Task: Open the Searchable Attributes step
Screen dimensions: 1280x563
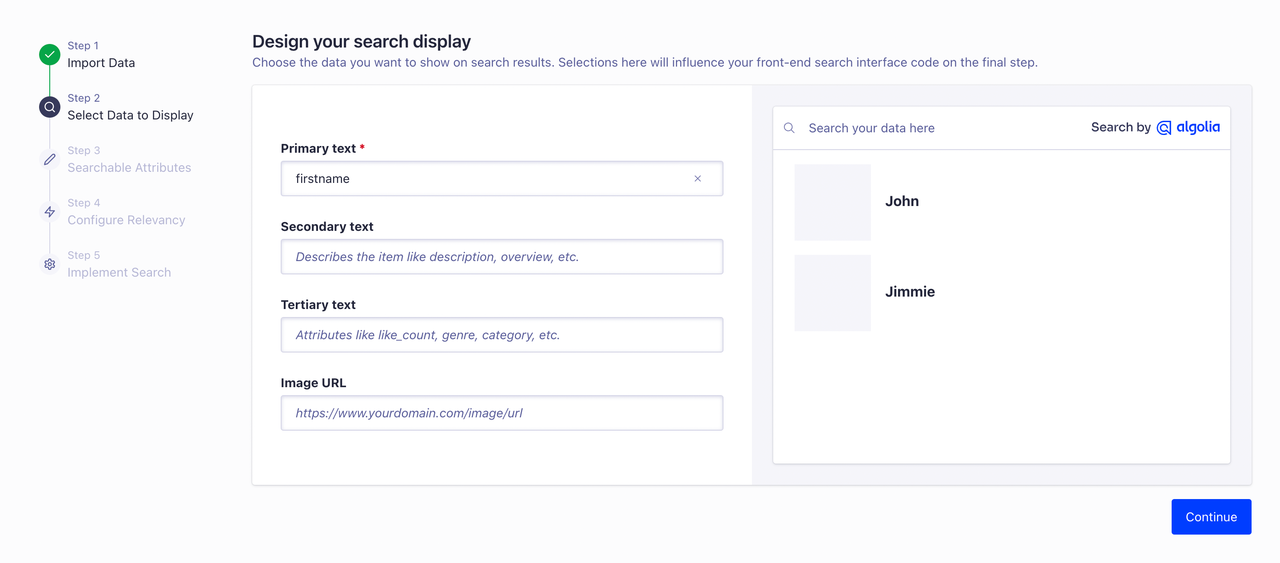Action: tap(129, 167)
